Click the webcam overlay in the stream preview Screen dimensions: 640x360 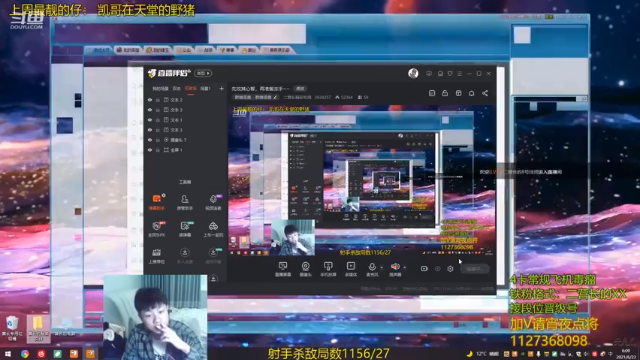pyautogui.click(x=293, y=238)
